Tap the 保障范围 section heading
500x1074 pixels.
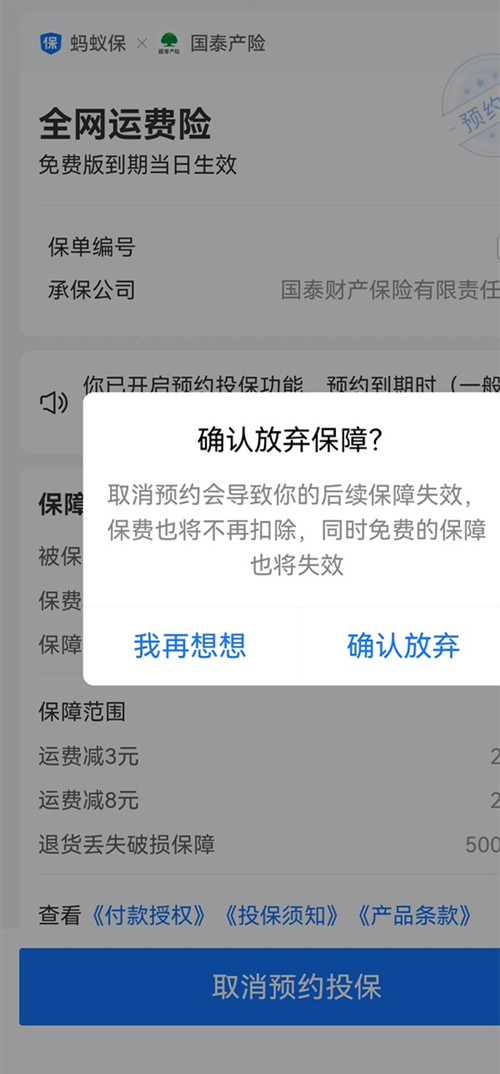[x=82, y=712]
